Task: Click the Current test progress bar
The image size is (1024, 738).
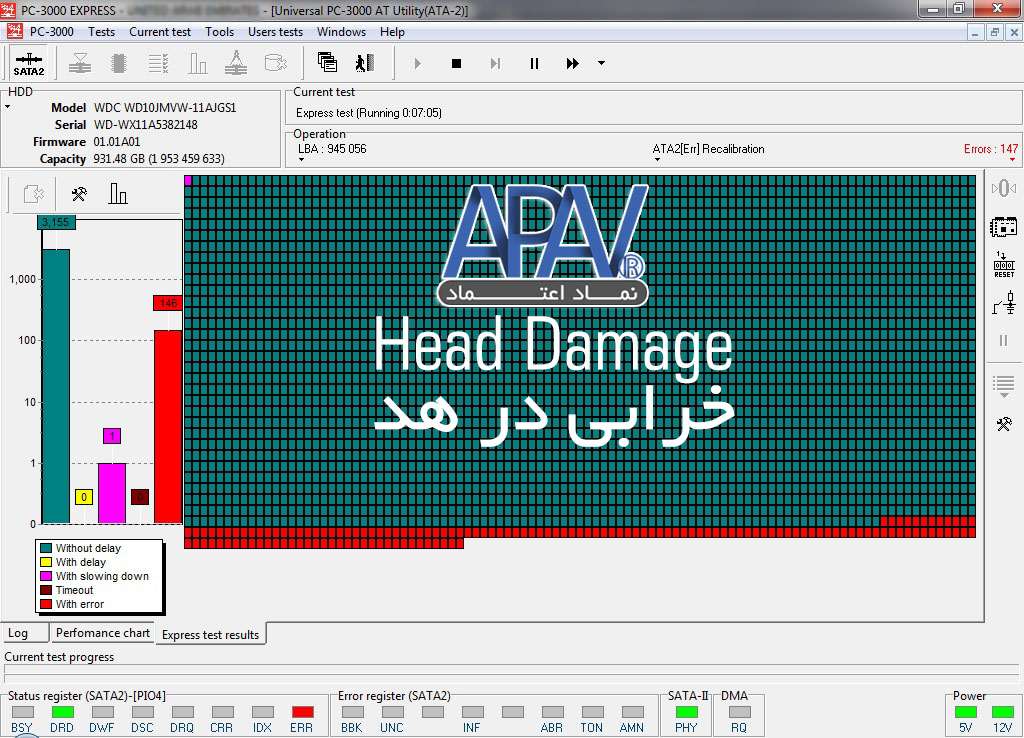Action: click(x=511, y=669)
